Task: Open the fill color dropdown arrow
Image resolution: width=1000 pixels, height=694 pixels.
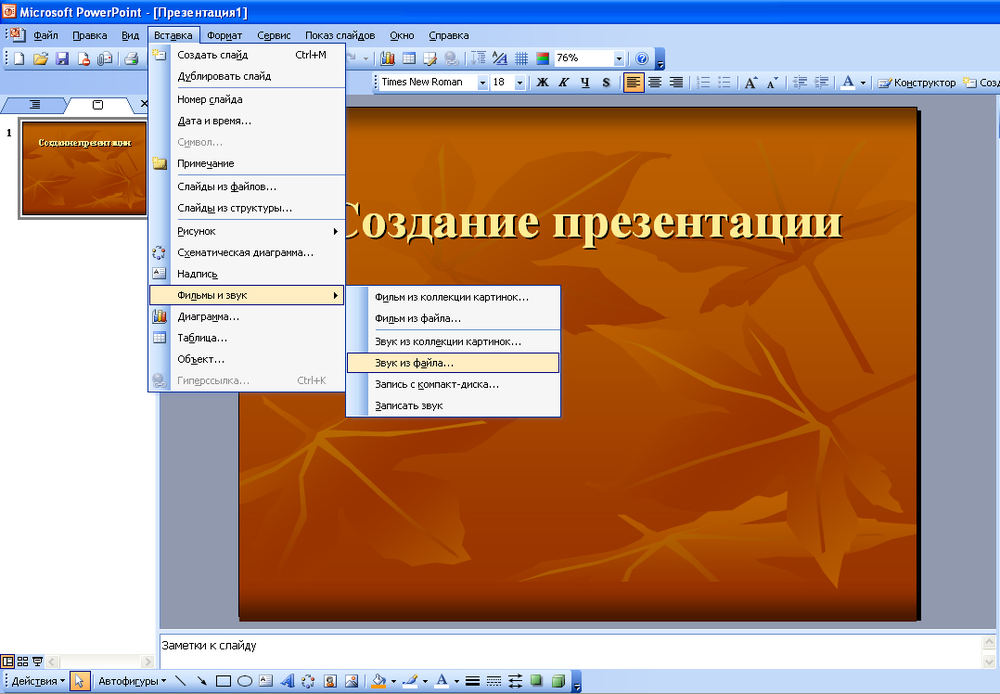Action: pyautogui.click(x=394, y=681)
